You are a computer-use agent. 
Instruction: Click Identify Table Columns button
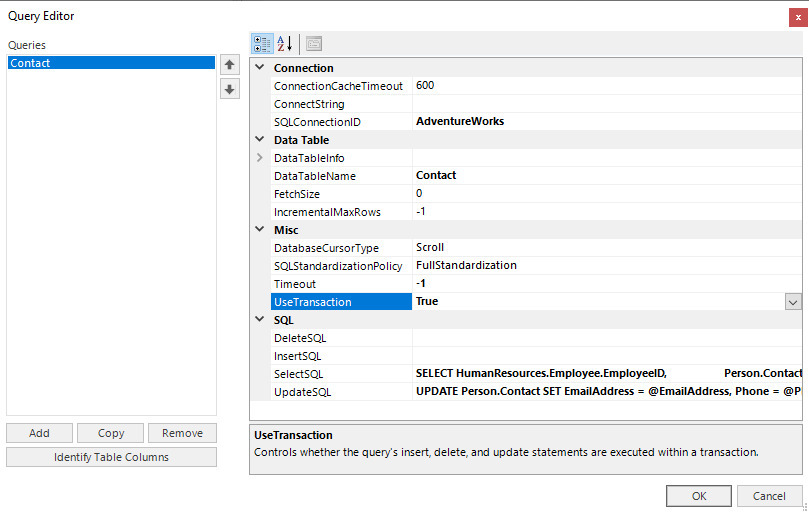tap(111, 457)
